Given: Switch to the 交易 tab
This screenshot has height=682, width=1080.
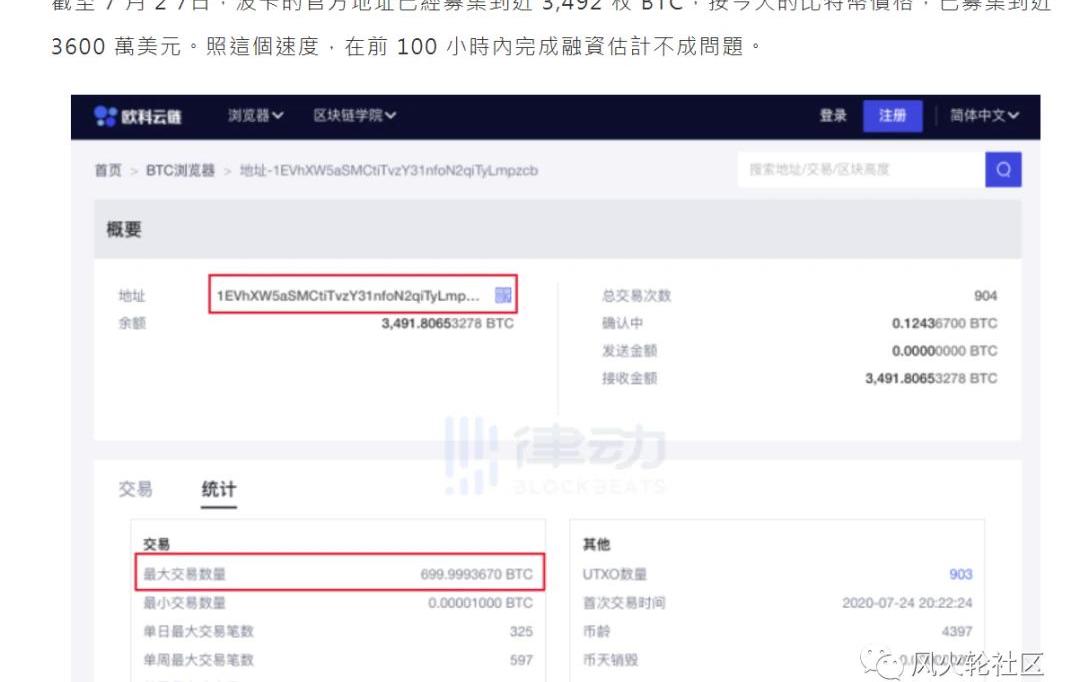Looking at the screenshot, I should 136,489.
